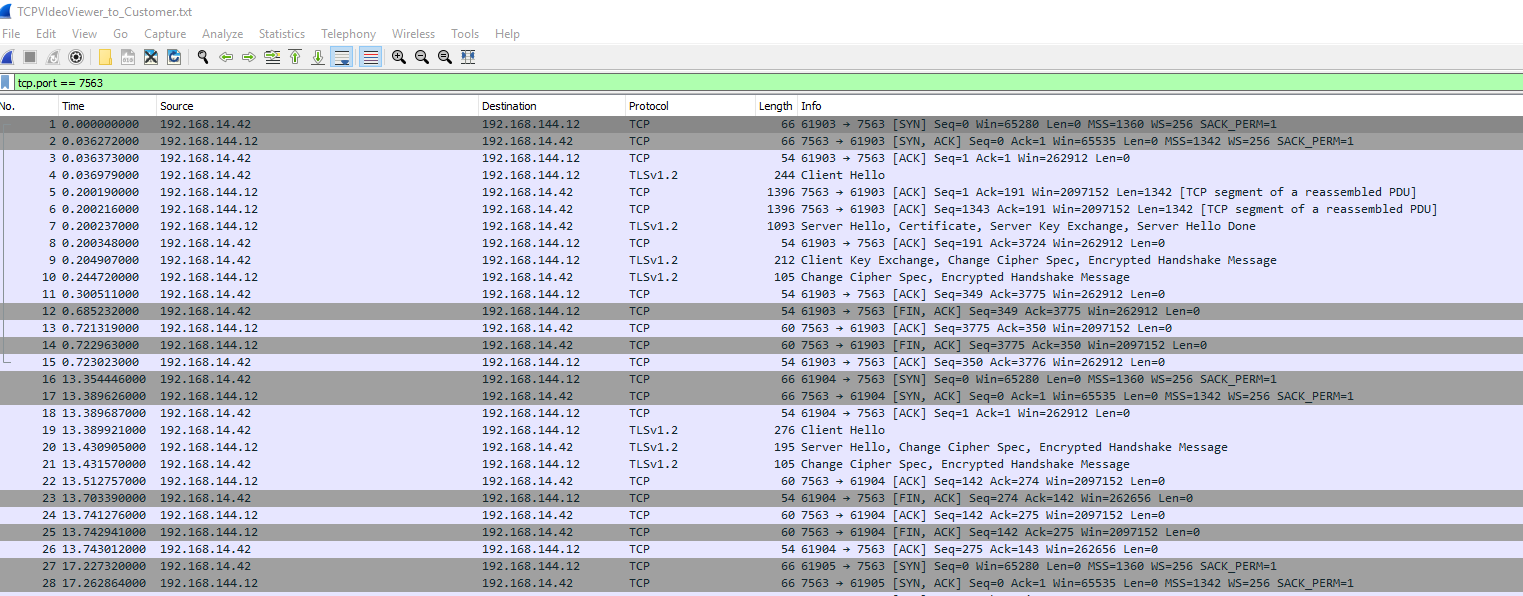Zoom out packet text icon
Viewport: 1523px width, 596px height.
[422, 57]
